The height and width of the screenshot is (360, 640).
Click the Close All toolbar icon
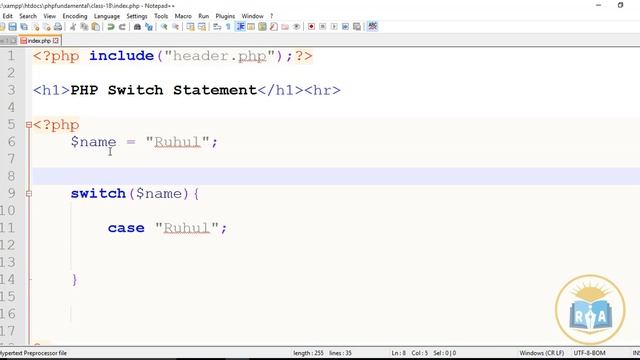[x=47, y=27]
